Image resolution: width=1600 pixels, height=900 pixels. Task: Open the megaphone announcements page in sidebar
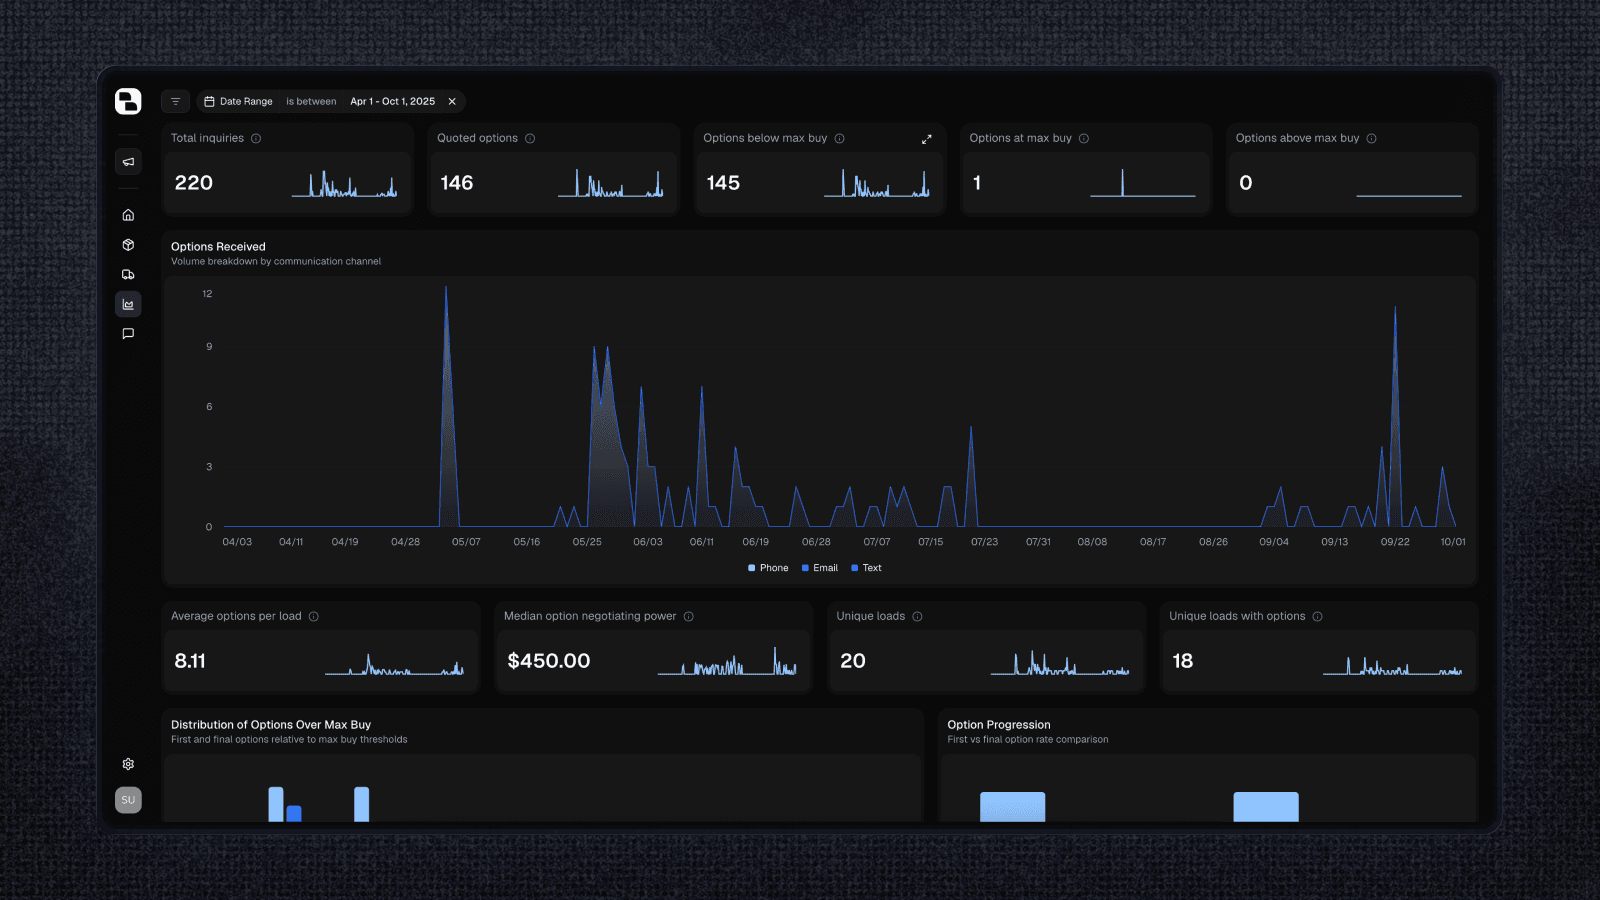pyautogui.click(x=128, y=162)
